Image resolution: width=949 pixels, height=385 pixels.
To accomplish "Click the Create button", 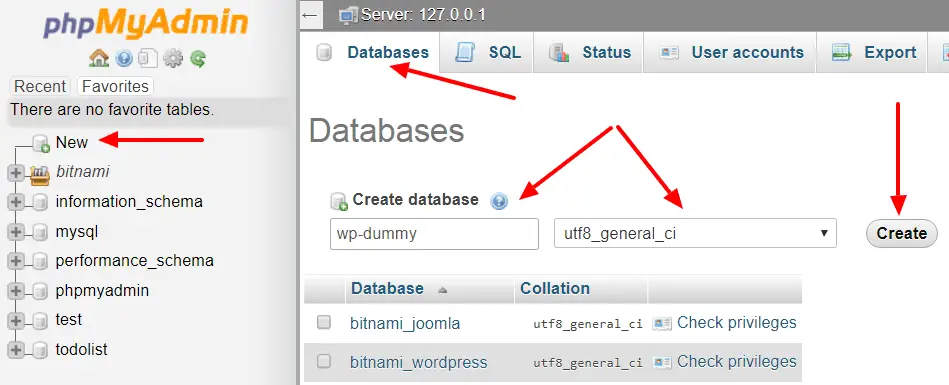I will 902,234.
